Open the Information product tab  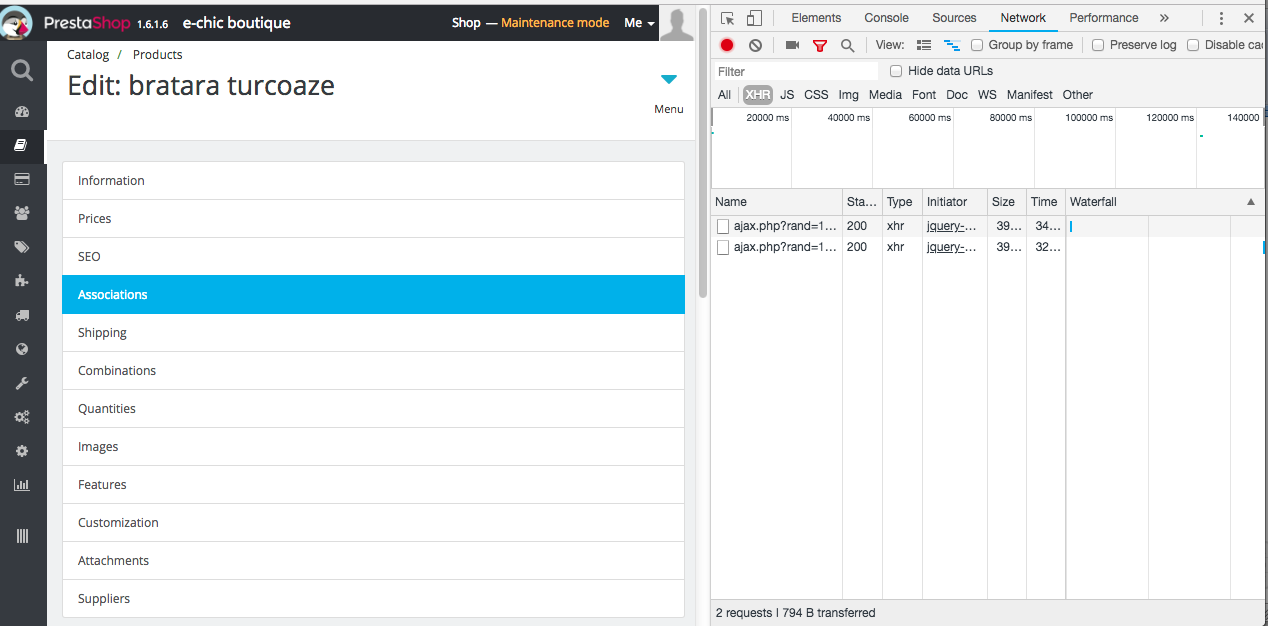373,181
